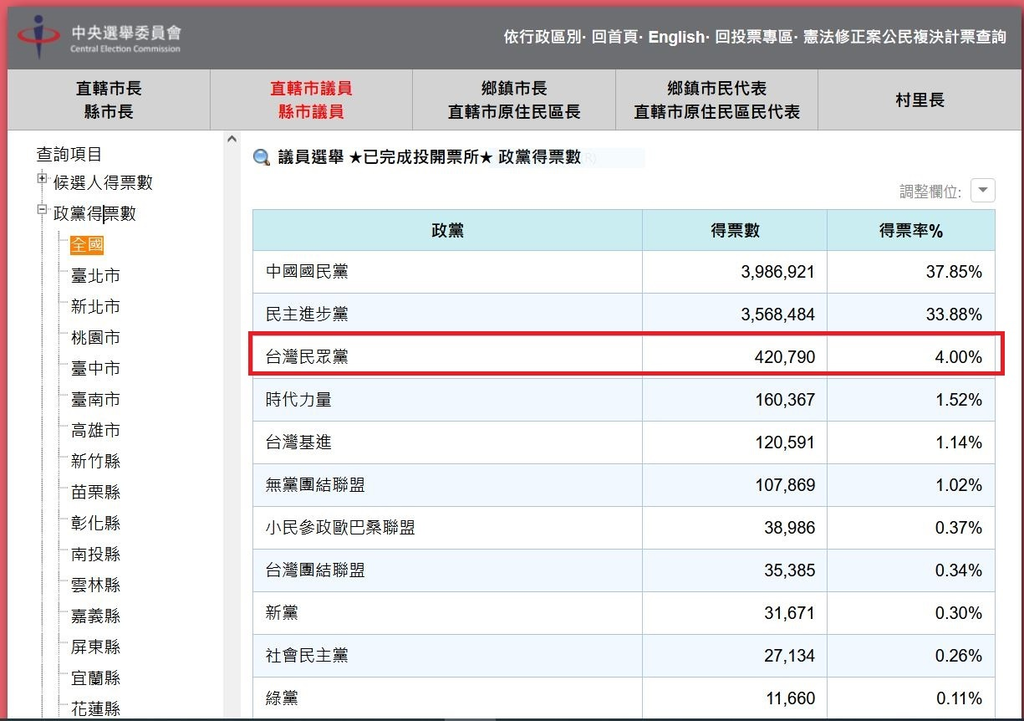This screenshot has width=1024, height=721.
Task: Click the 107,869 vote count
Action: tap(785, 485)
